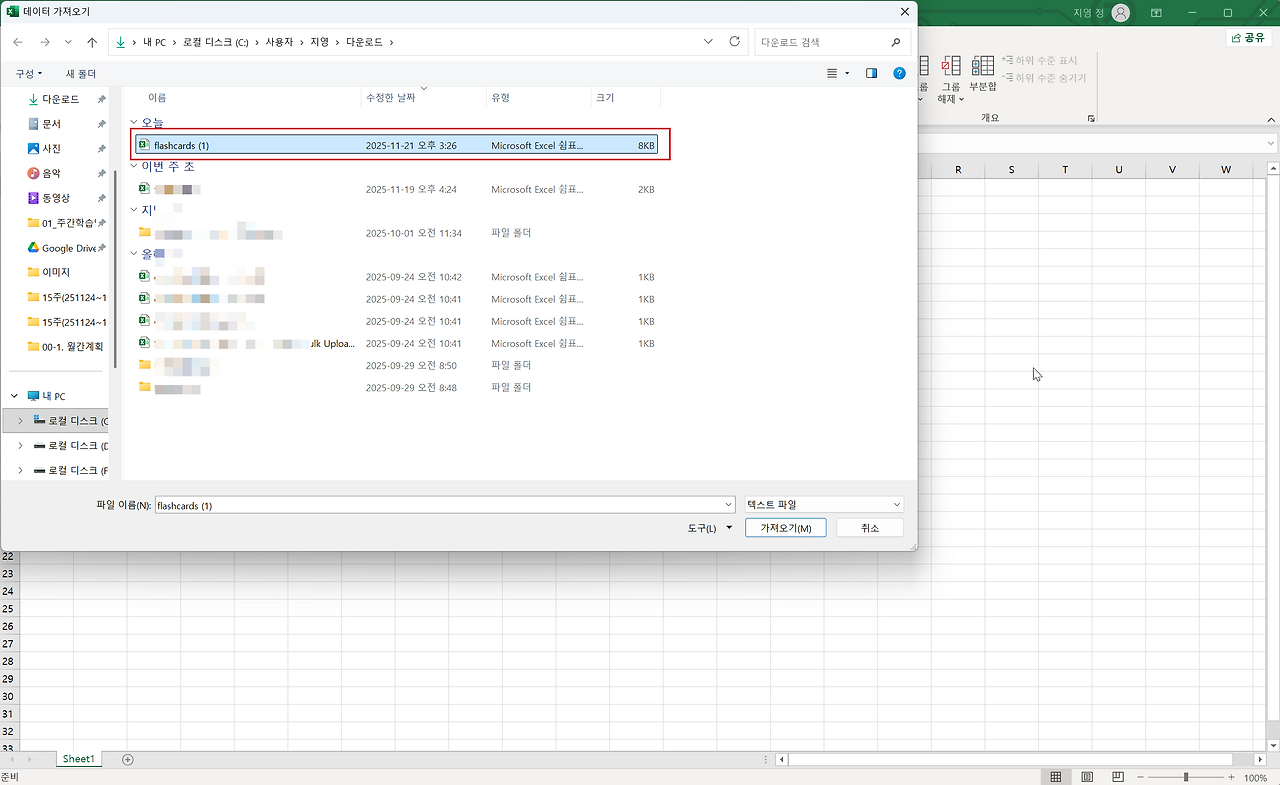Open the 개요 group dialog launcher in Excel
Screen dimensions: 1280x785
pyautogui.click(x=1091, y=119)
